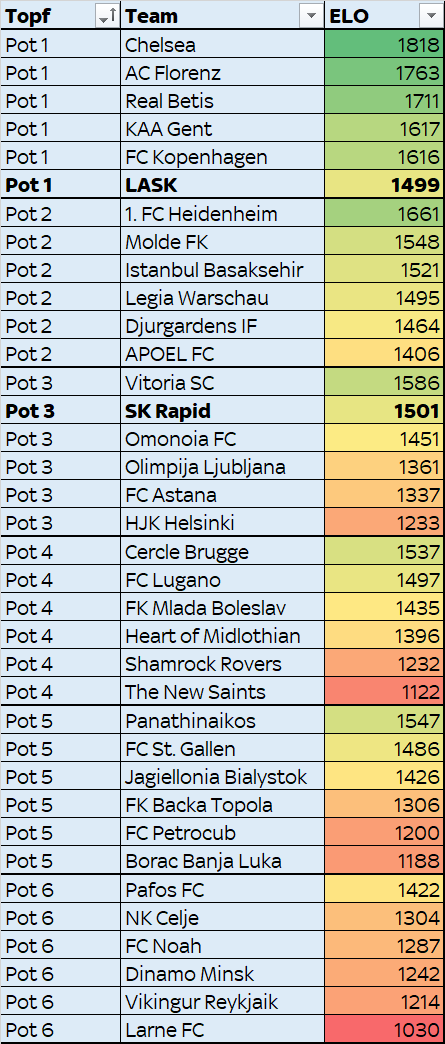Click the green 1818 ELO cell
The height and width of the screenshot is (1044, 445).
[384, 45]
